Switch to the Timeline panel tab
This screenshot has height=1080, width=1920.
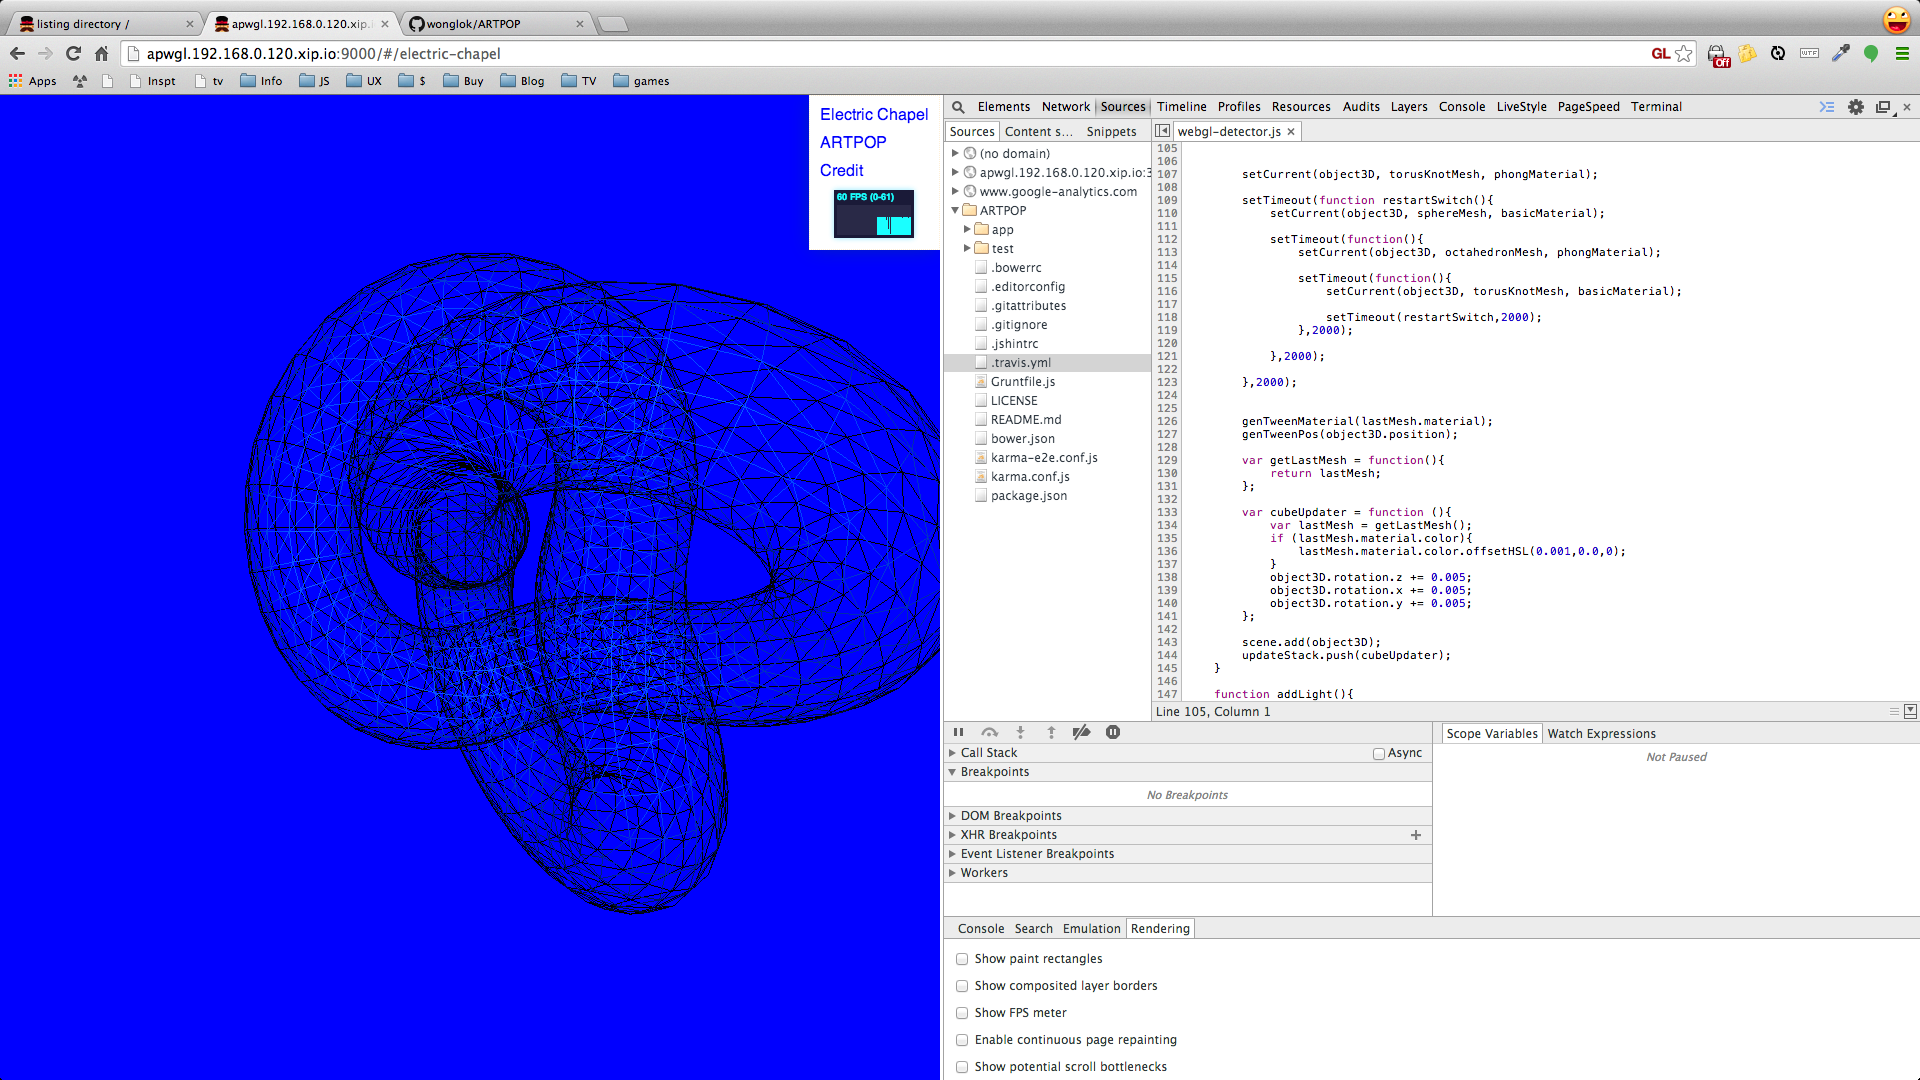point(1181,107)
